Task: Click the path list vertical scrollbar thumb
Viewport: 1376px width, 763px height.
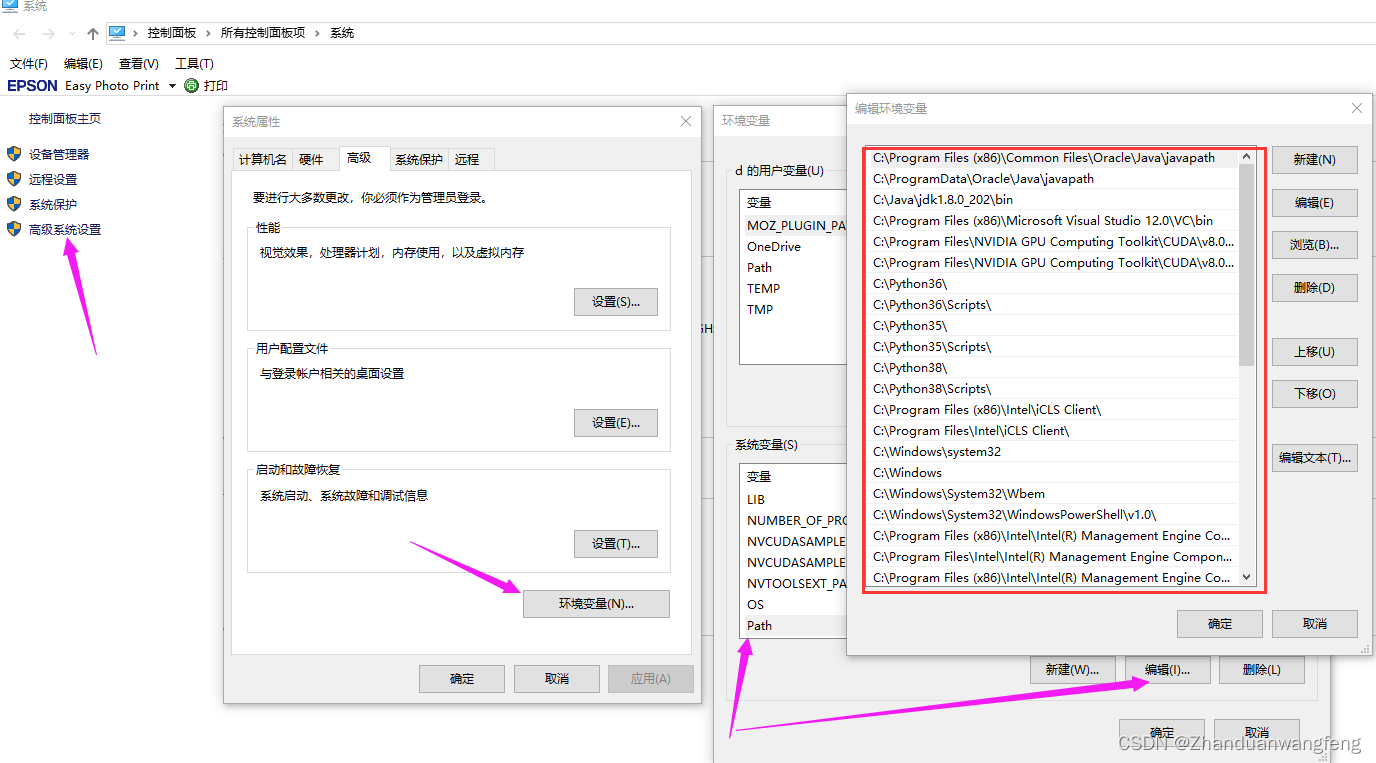Action: (x=1246, y=265)
